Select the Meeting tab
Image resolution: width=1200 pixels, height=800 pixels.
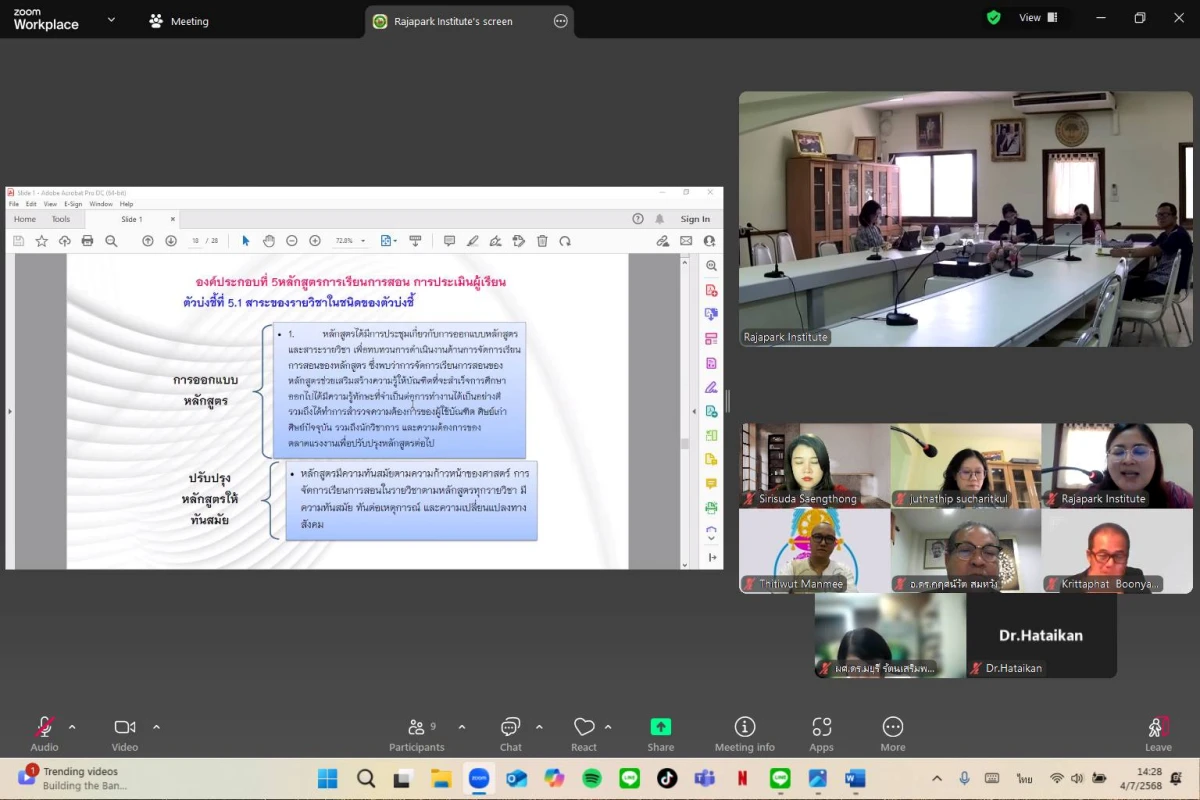179,21
